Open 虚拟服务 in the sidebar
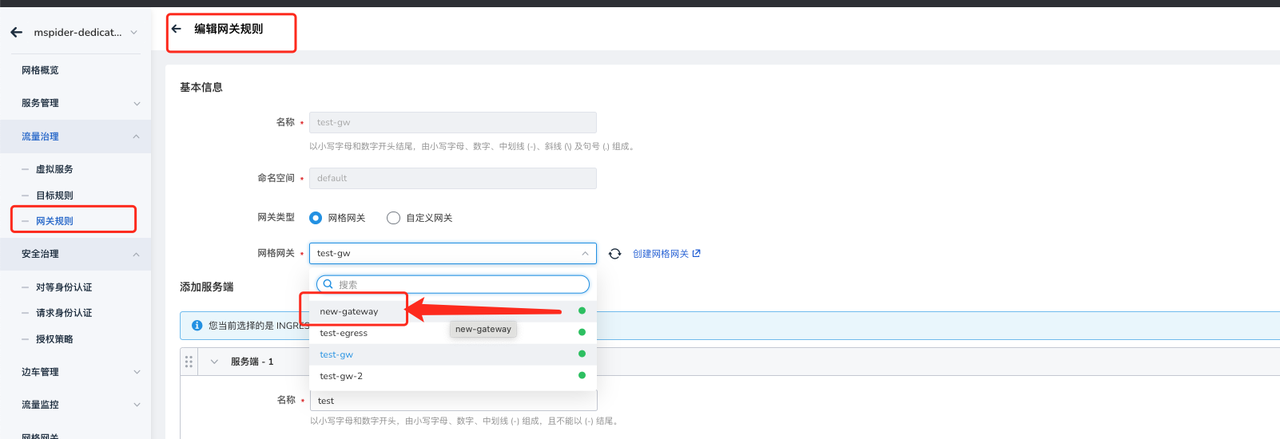 point(54,169)
